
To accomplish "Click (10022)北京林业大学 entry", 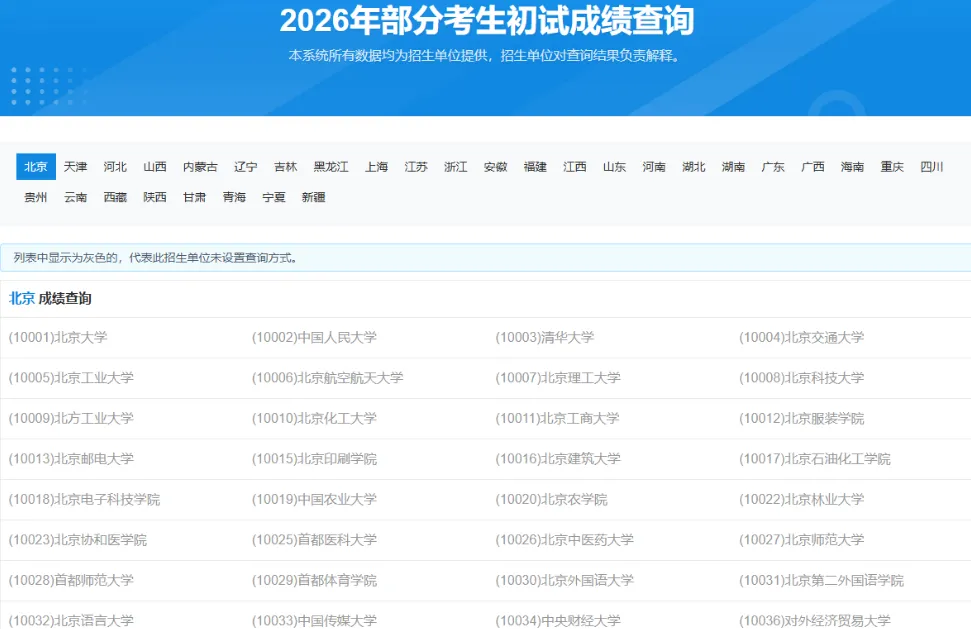I will point(801,500).
